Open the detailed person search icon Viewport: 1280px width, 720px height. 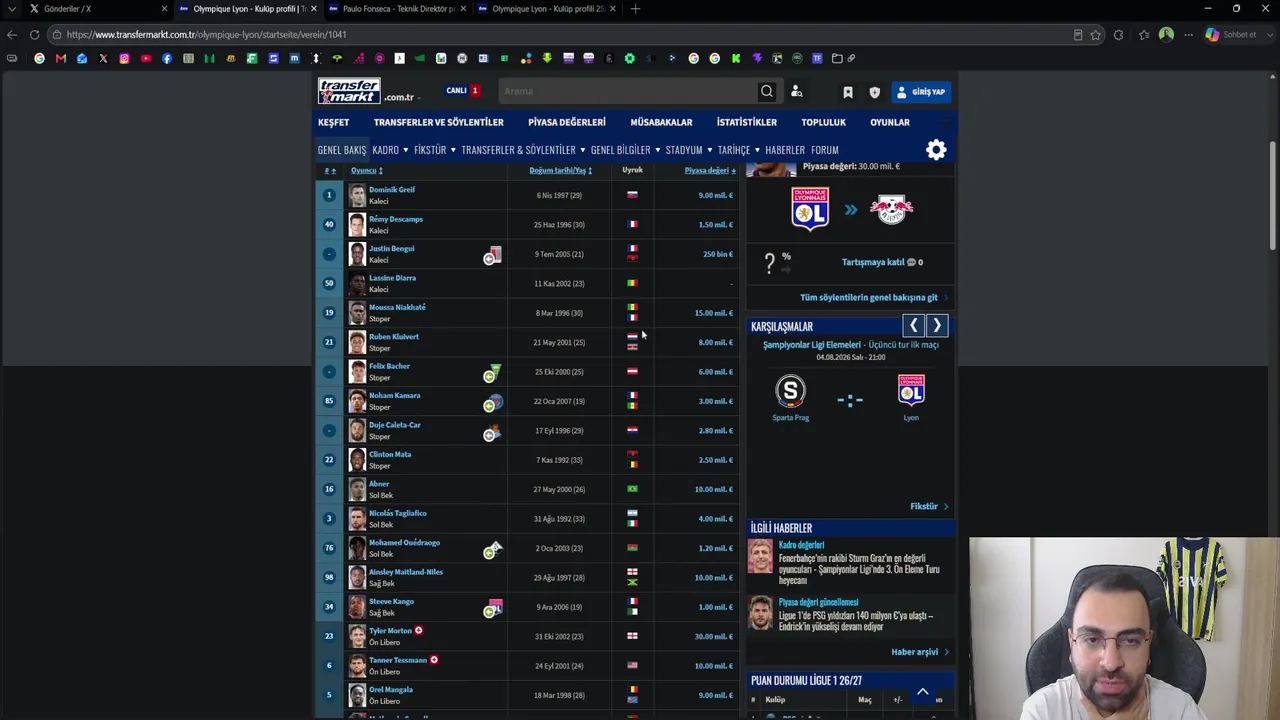pos(796,92)
